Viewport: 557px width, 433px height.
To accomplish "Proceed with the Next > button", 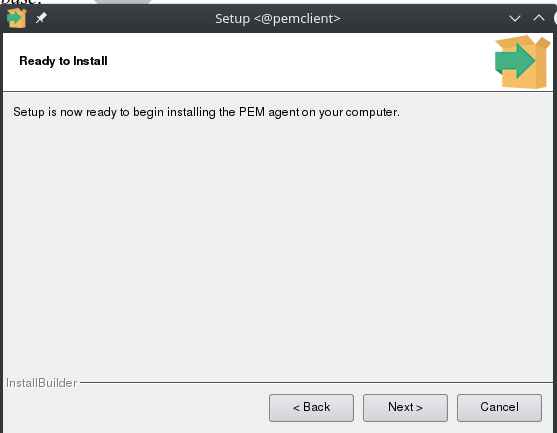I will click(x=405, y=407).
